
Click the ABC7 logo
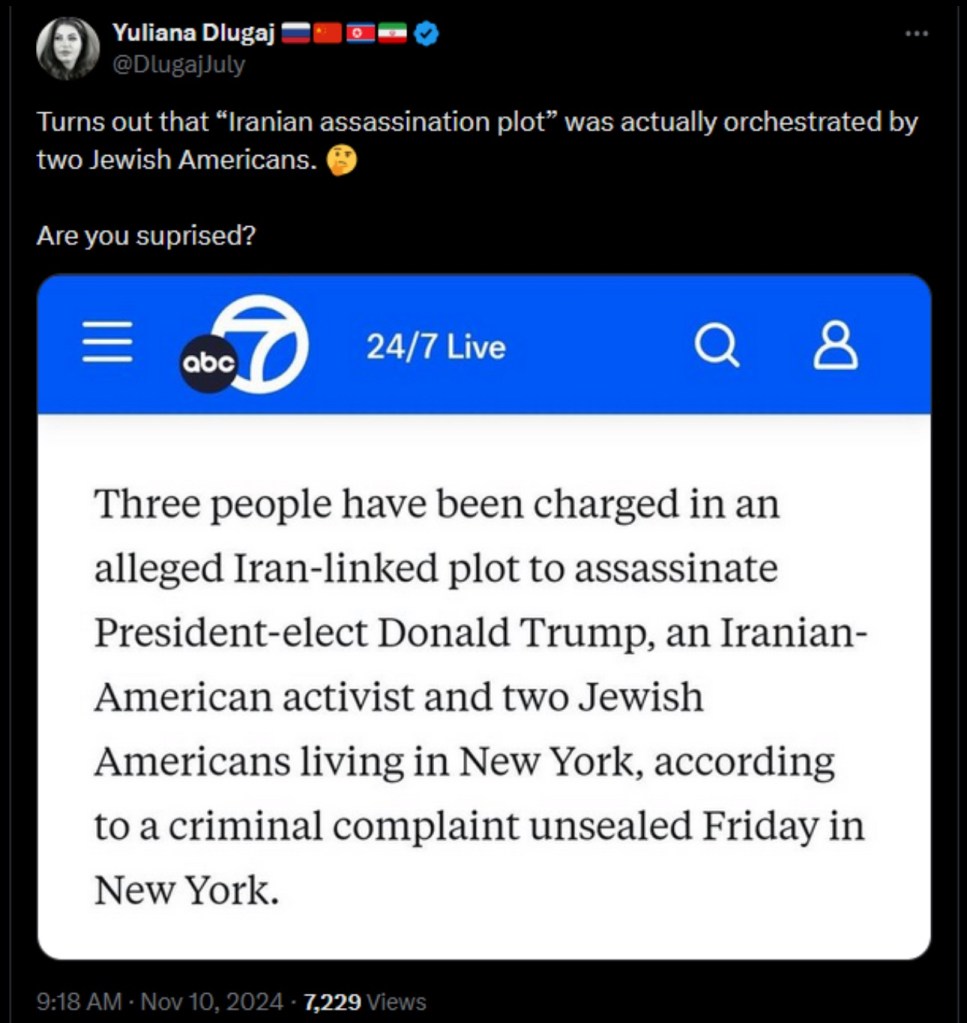(245, 346)
